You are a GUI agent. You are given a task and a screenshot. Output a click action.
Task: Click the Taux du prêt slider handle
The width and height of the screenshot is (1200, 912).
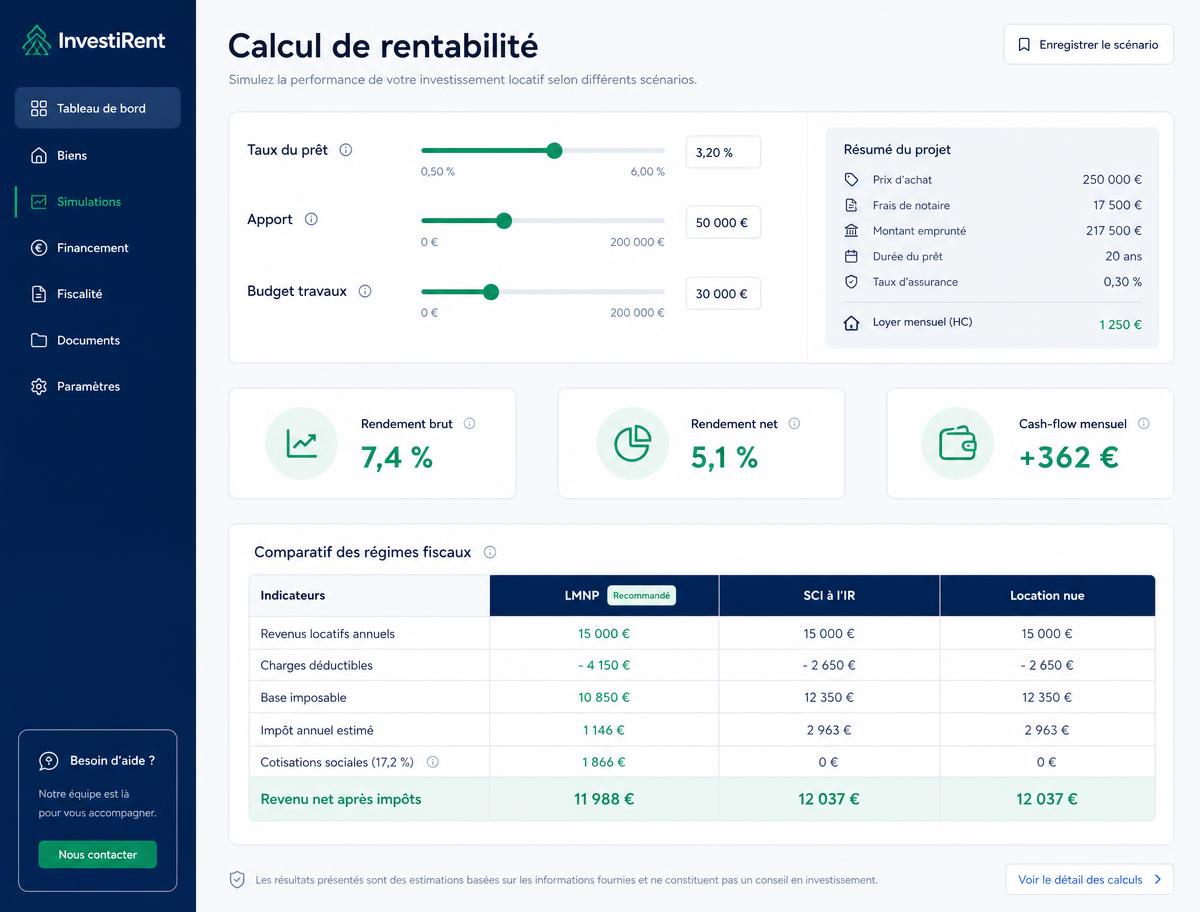click(x=554, y=150)
